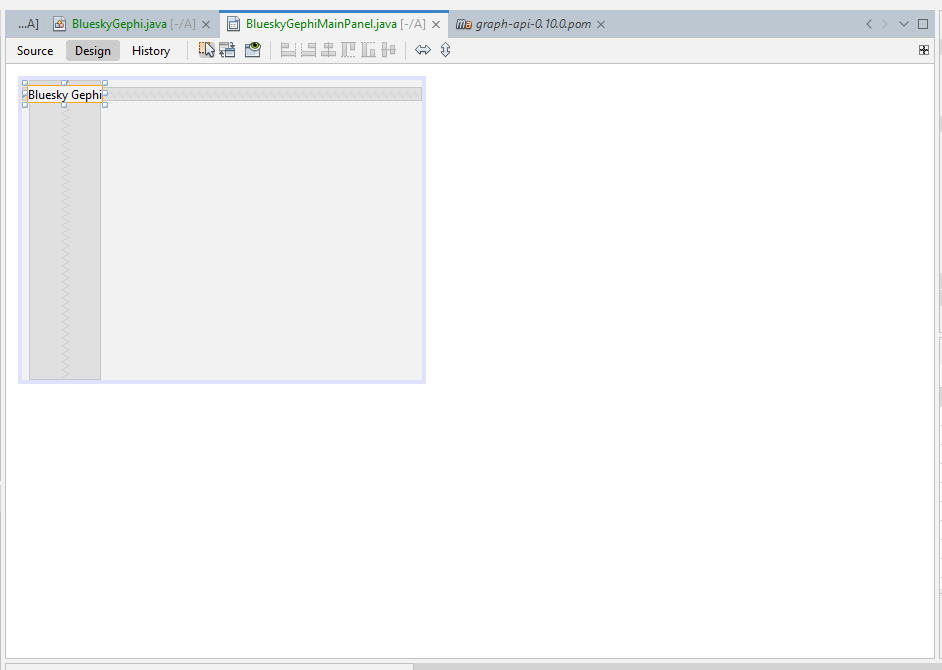Open the BlueskyGephi.java tab
Image resolution: width=942 pixels, height=670 pixels.
[119, 24]
